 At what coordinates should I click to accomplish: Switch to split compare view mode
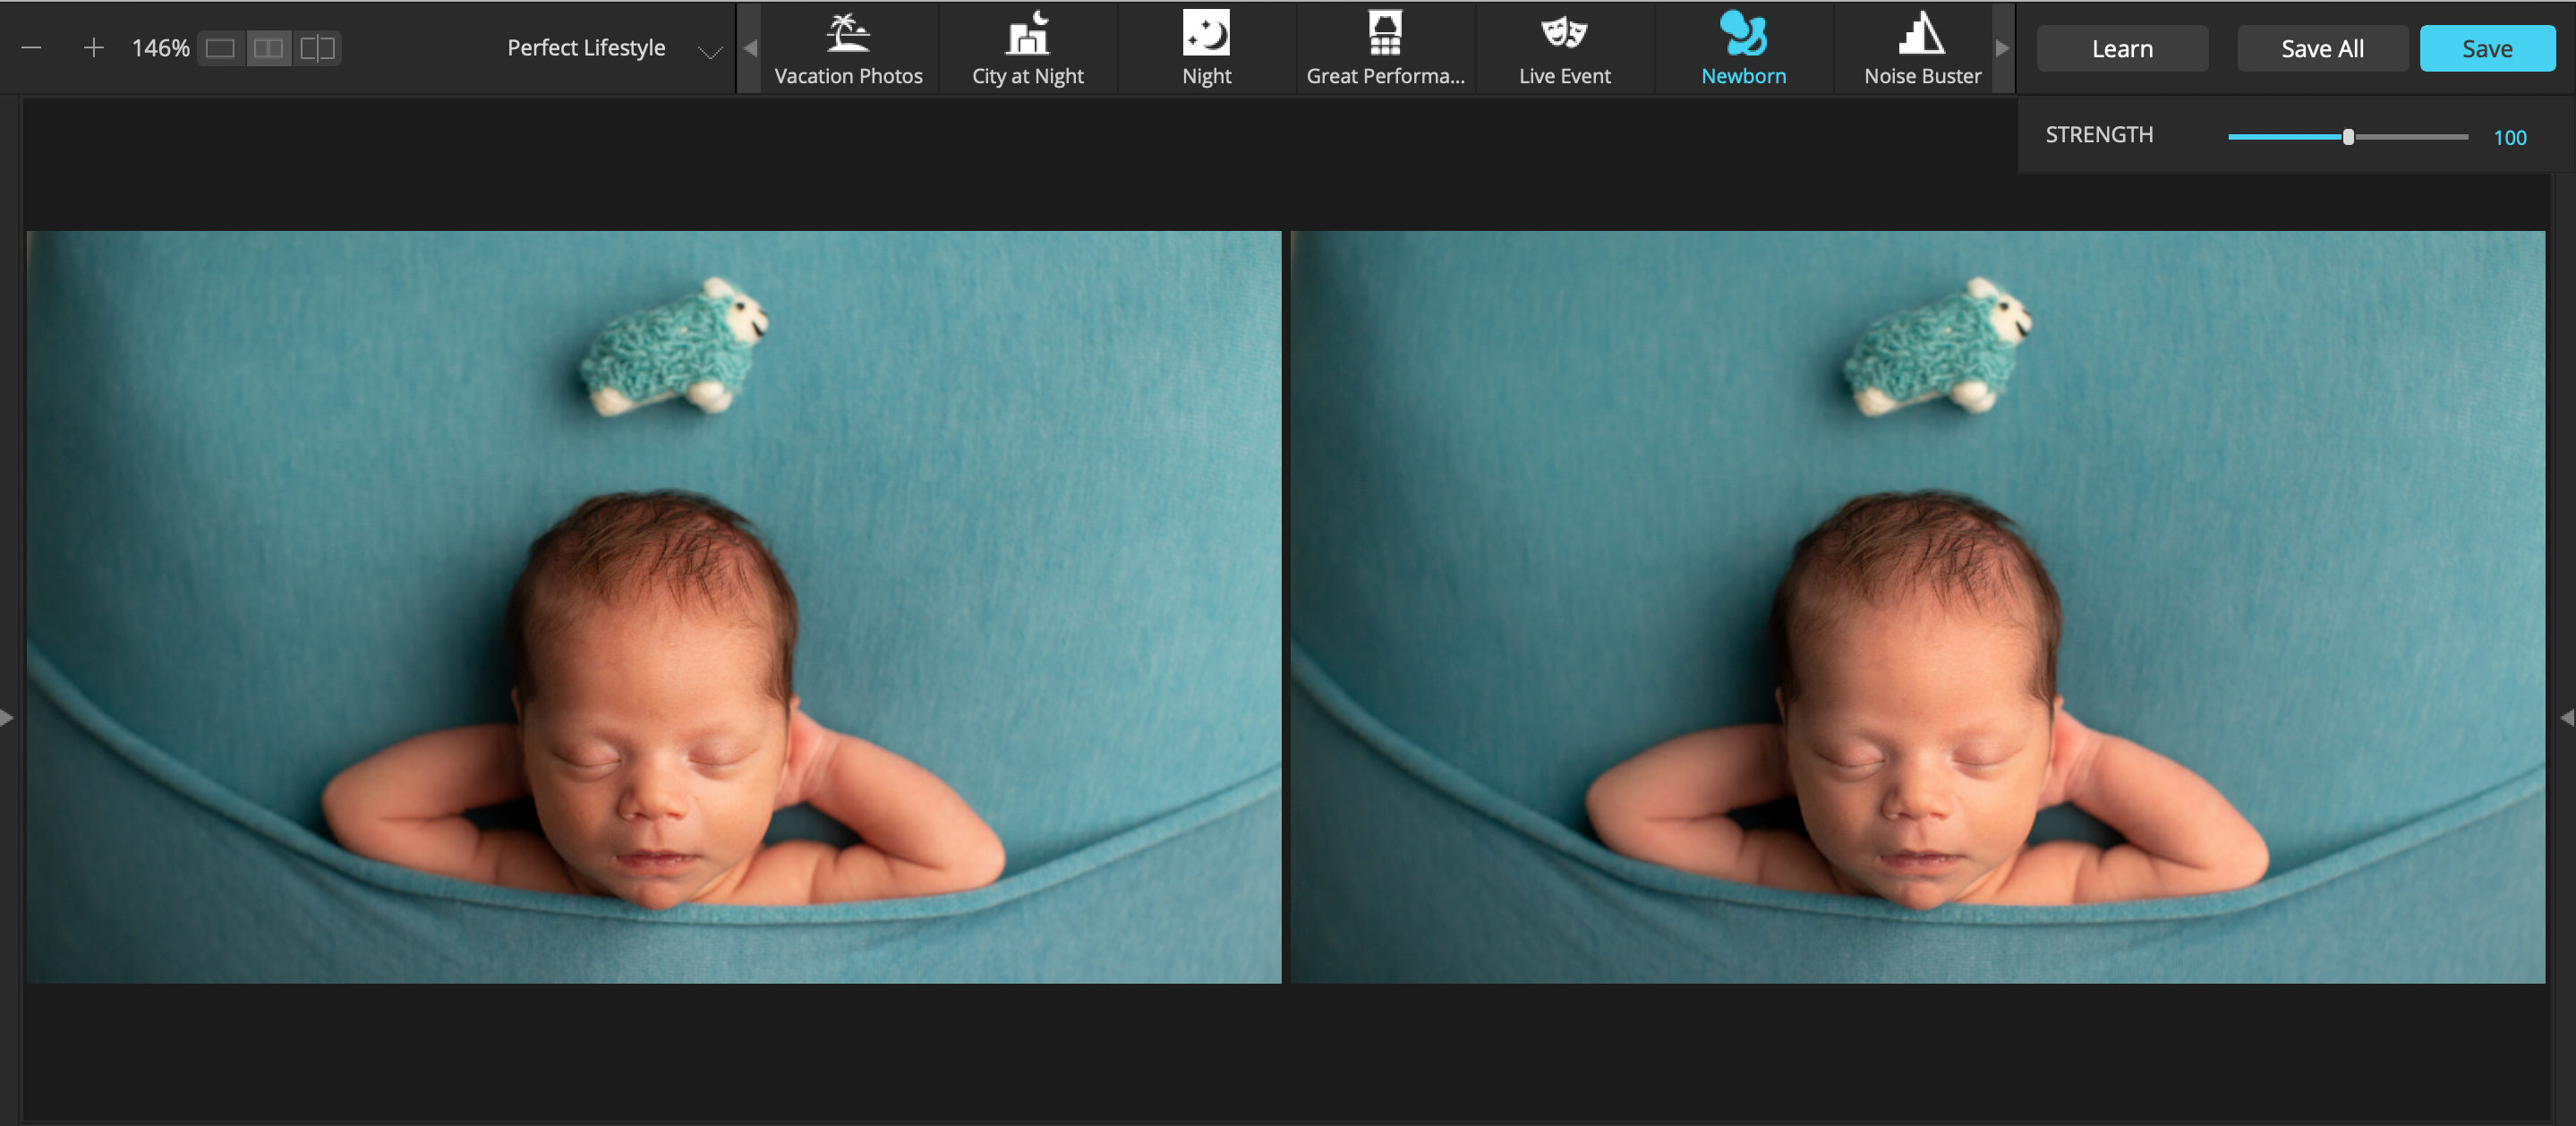(317, 48)
